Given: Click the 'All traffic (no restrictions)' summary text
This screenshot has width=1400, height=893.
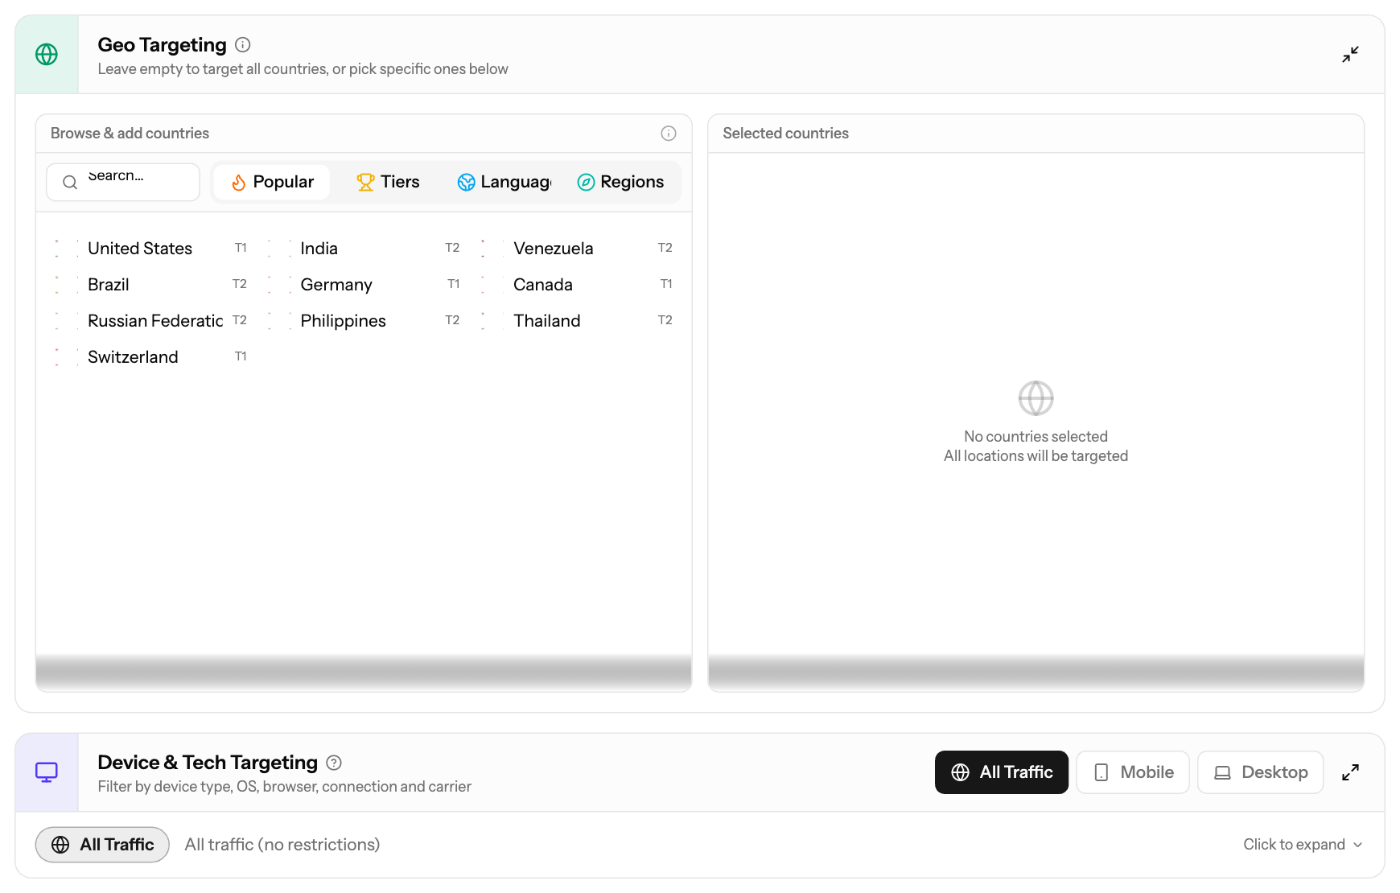Looking at the screenshot, I should coord(282,845).
